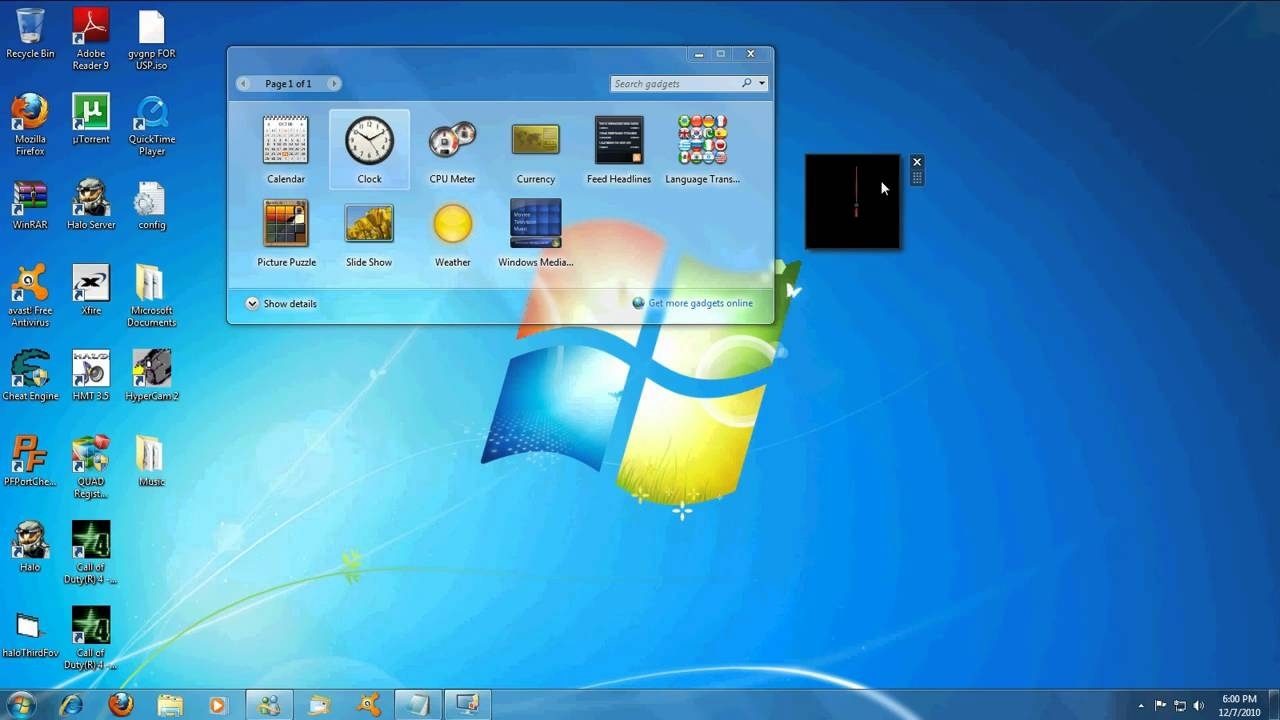Viewport: 1280px width, 720px height.
Task: Open network status tray icon
Action: click(x=1180, y=705)
